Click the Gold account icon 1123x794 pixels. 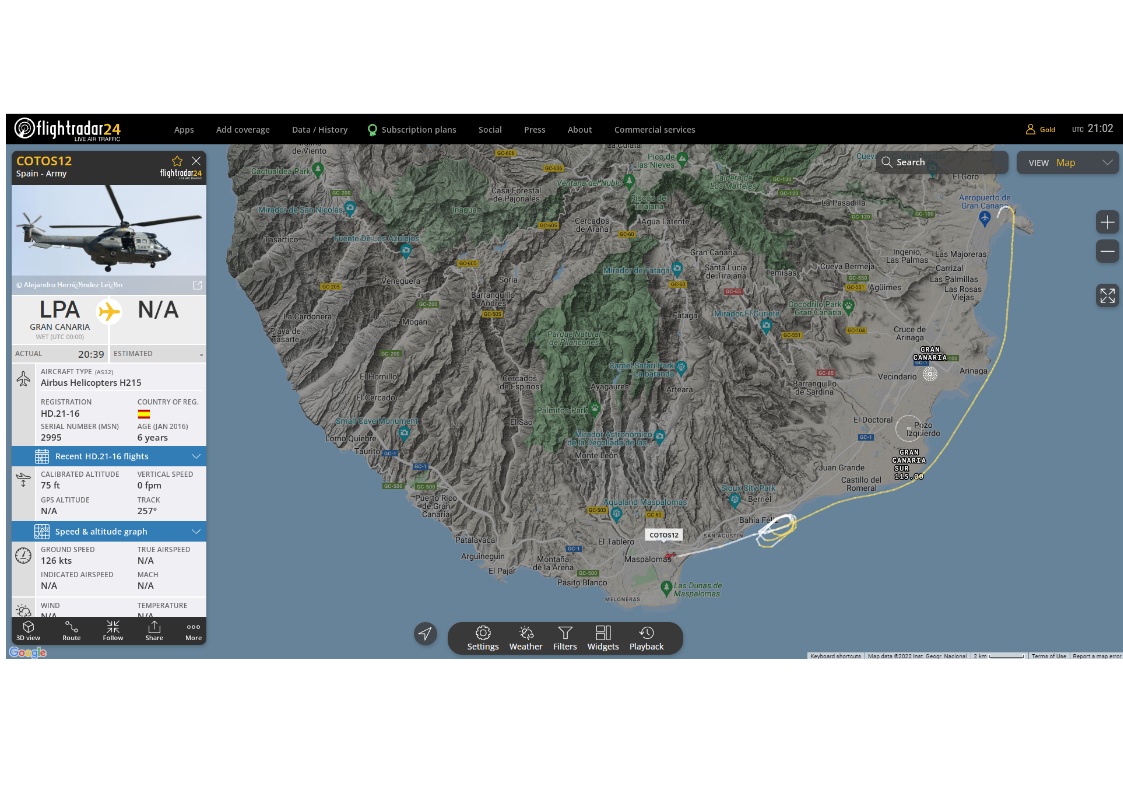pos(1030,130)
